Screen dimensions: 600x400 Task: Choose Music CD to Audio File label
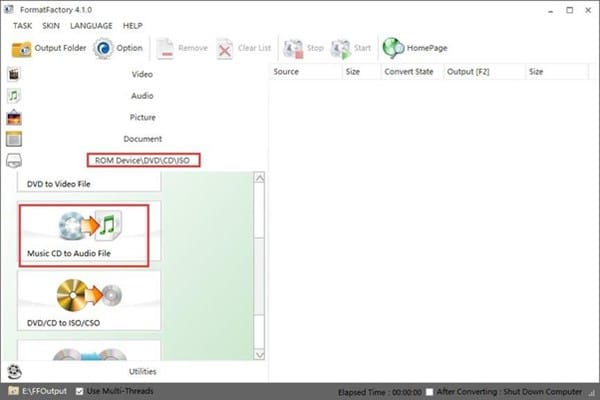(x=69, y=253)
